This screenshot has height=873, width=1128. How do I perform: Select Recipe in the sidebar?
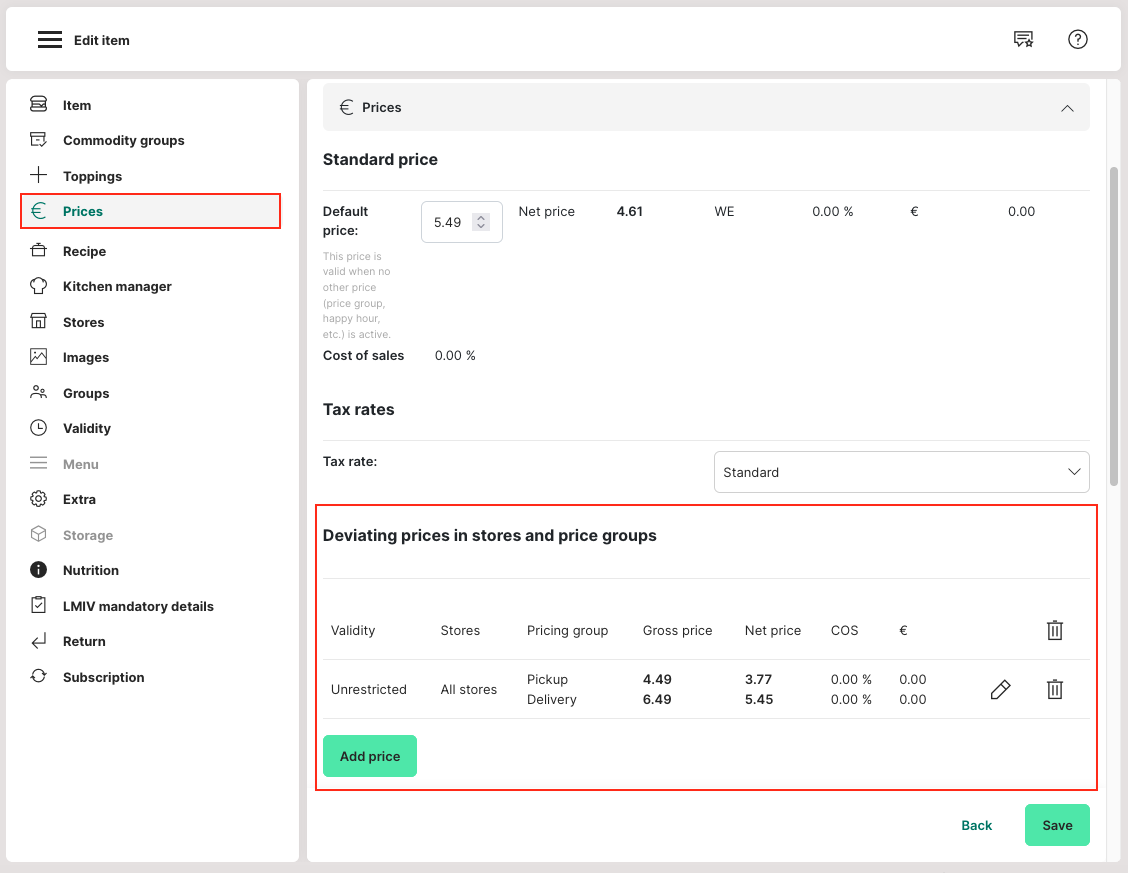pyautogui.click(x=84, y=251)
